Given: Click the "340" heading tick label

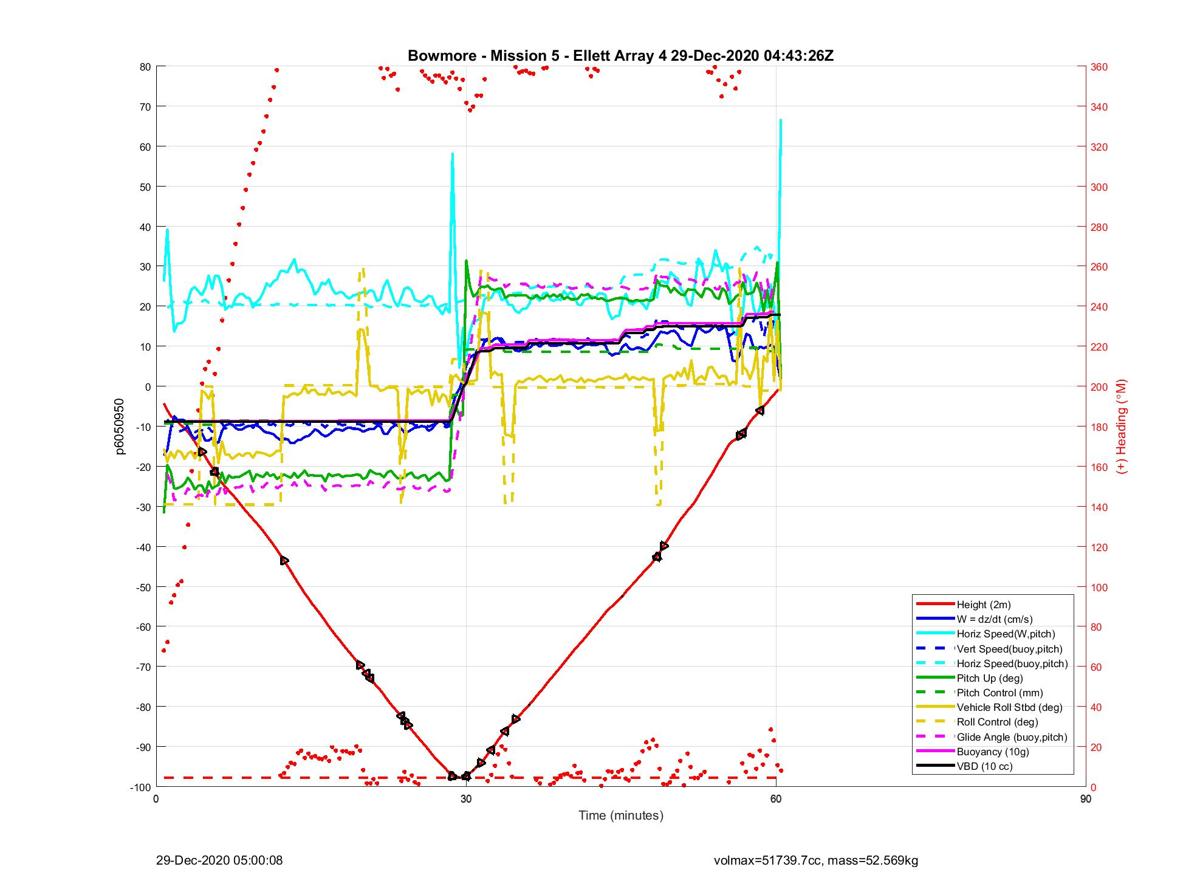Looking at the screenshot, I should click(x=1100, y=107).
